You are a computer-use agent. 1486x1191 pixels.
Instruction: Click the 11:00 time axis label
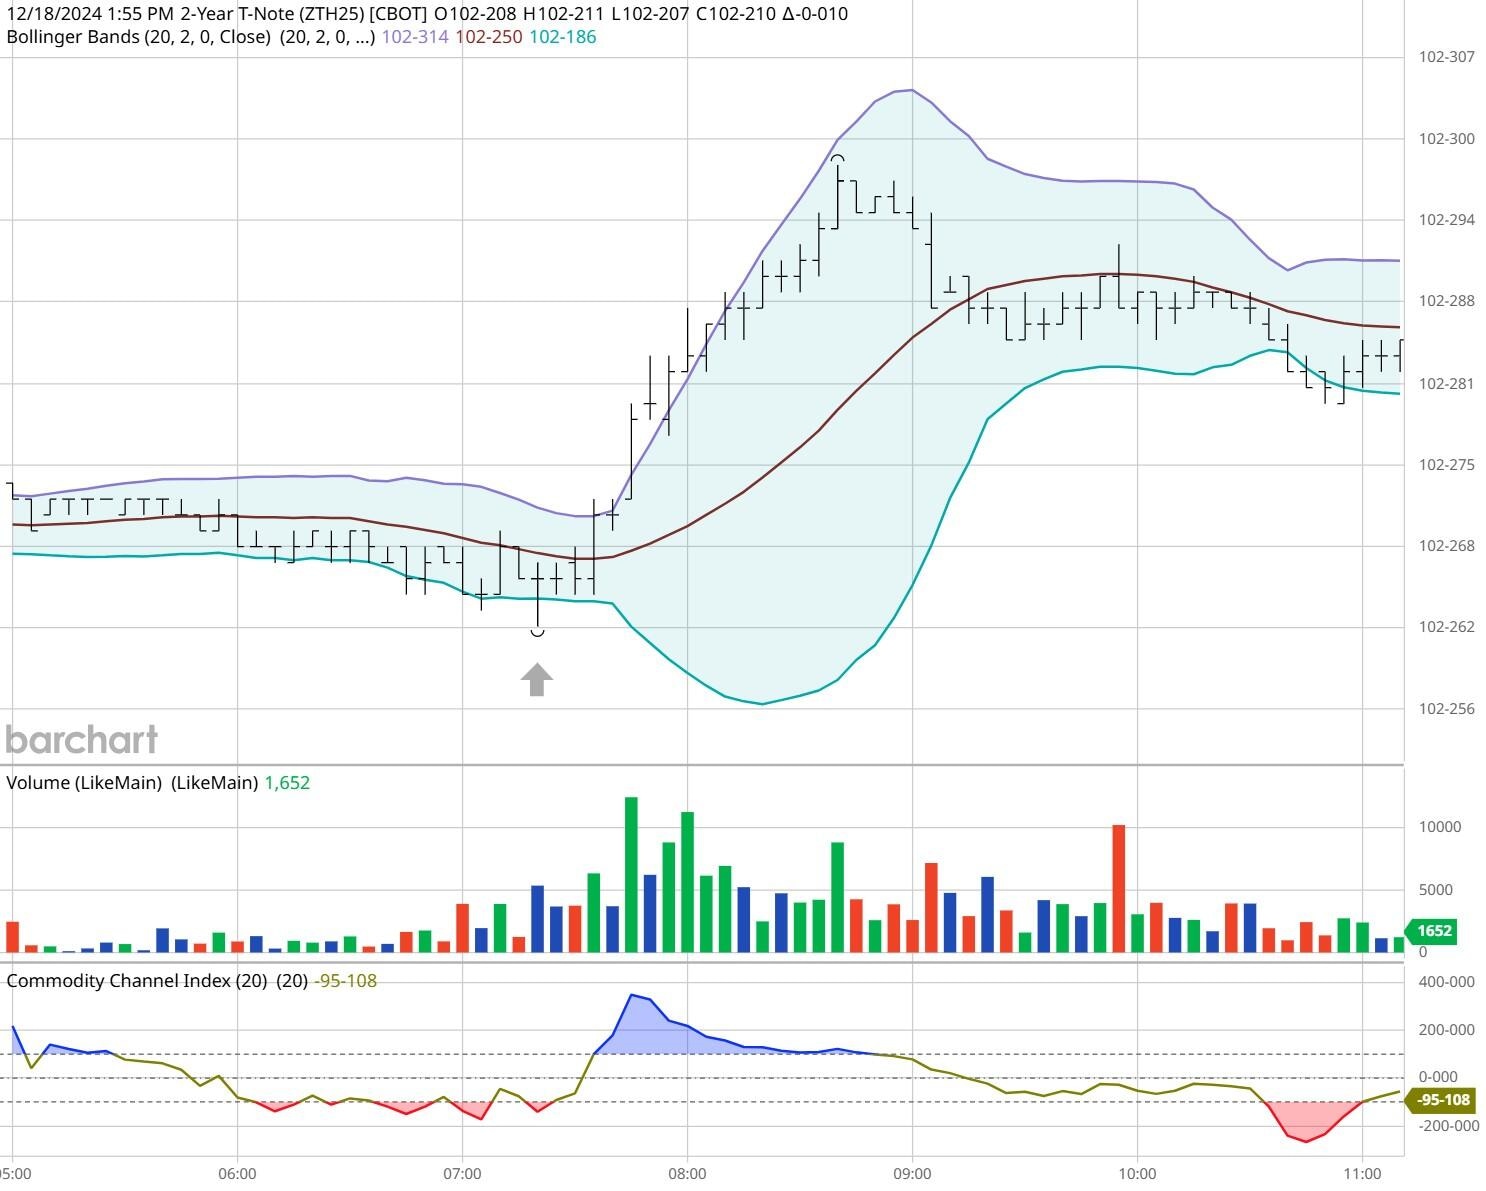click(x=1363, y=1174)
